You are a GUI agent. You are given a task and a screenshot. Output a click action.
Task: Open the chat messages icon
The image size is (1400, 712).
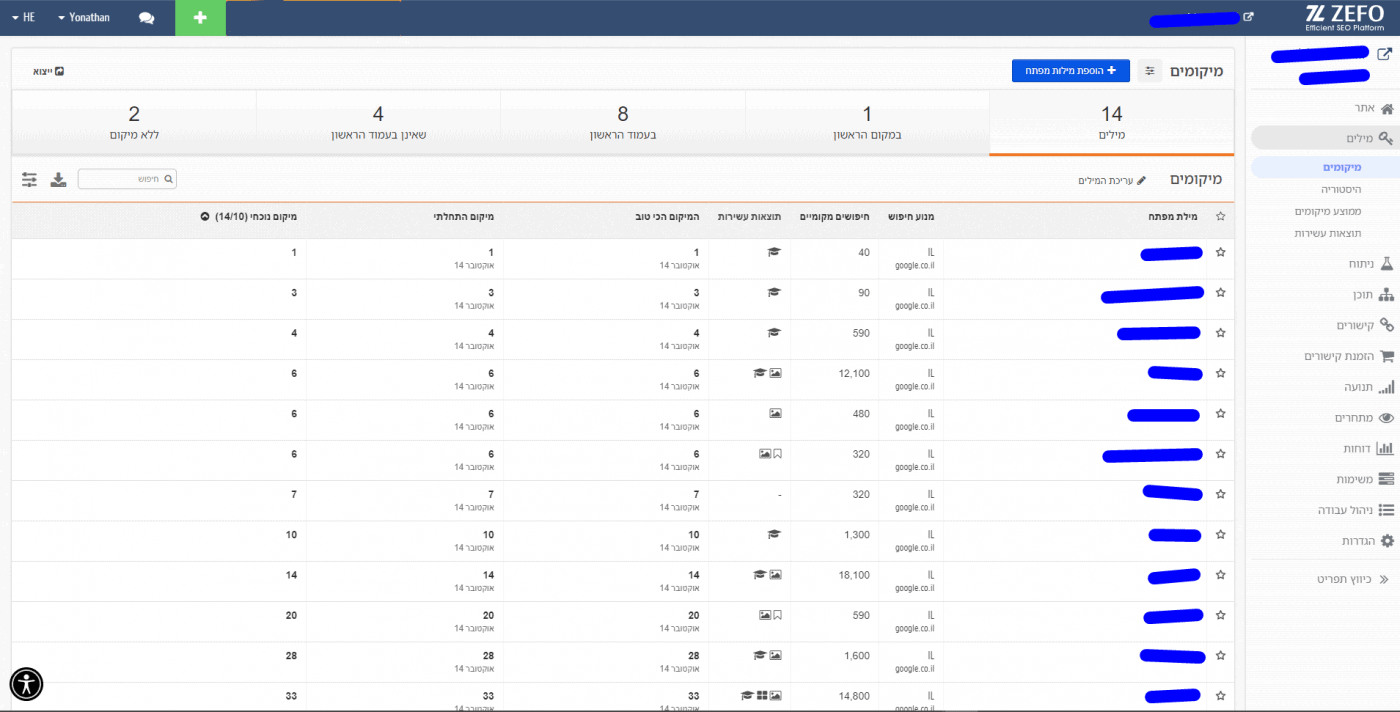pyautogui.click(x=146, y=18)
